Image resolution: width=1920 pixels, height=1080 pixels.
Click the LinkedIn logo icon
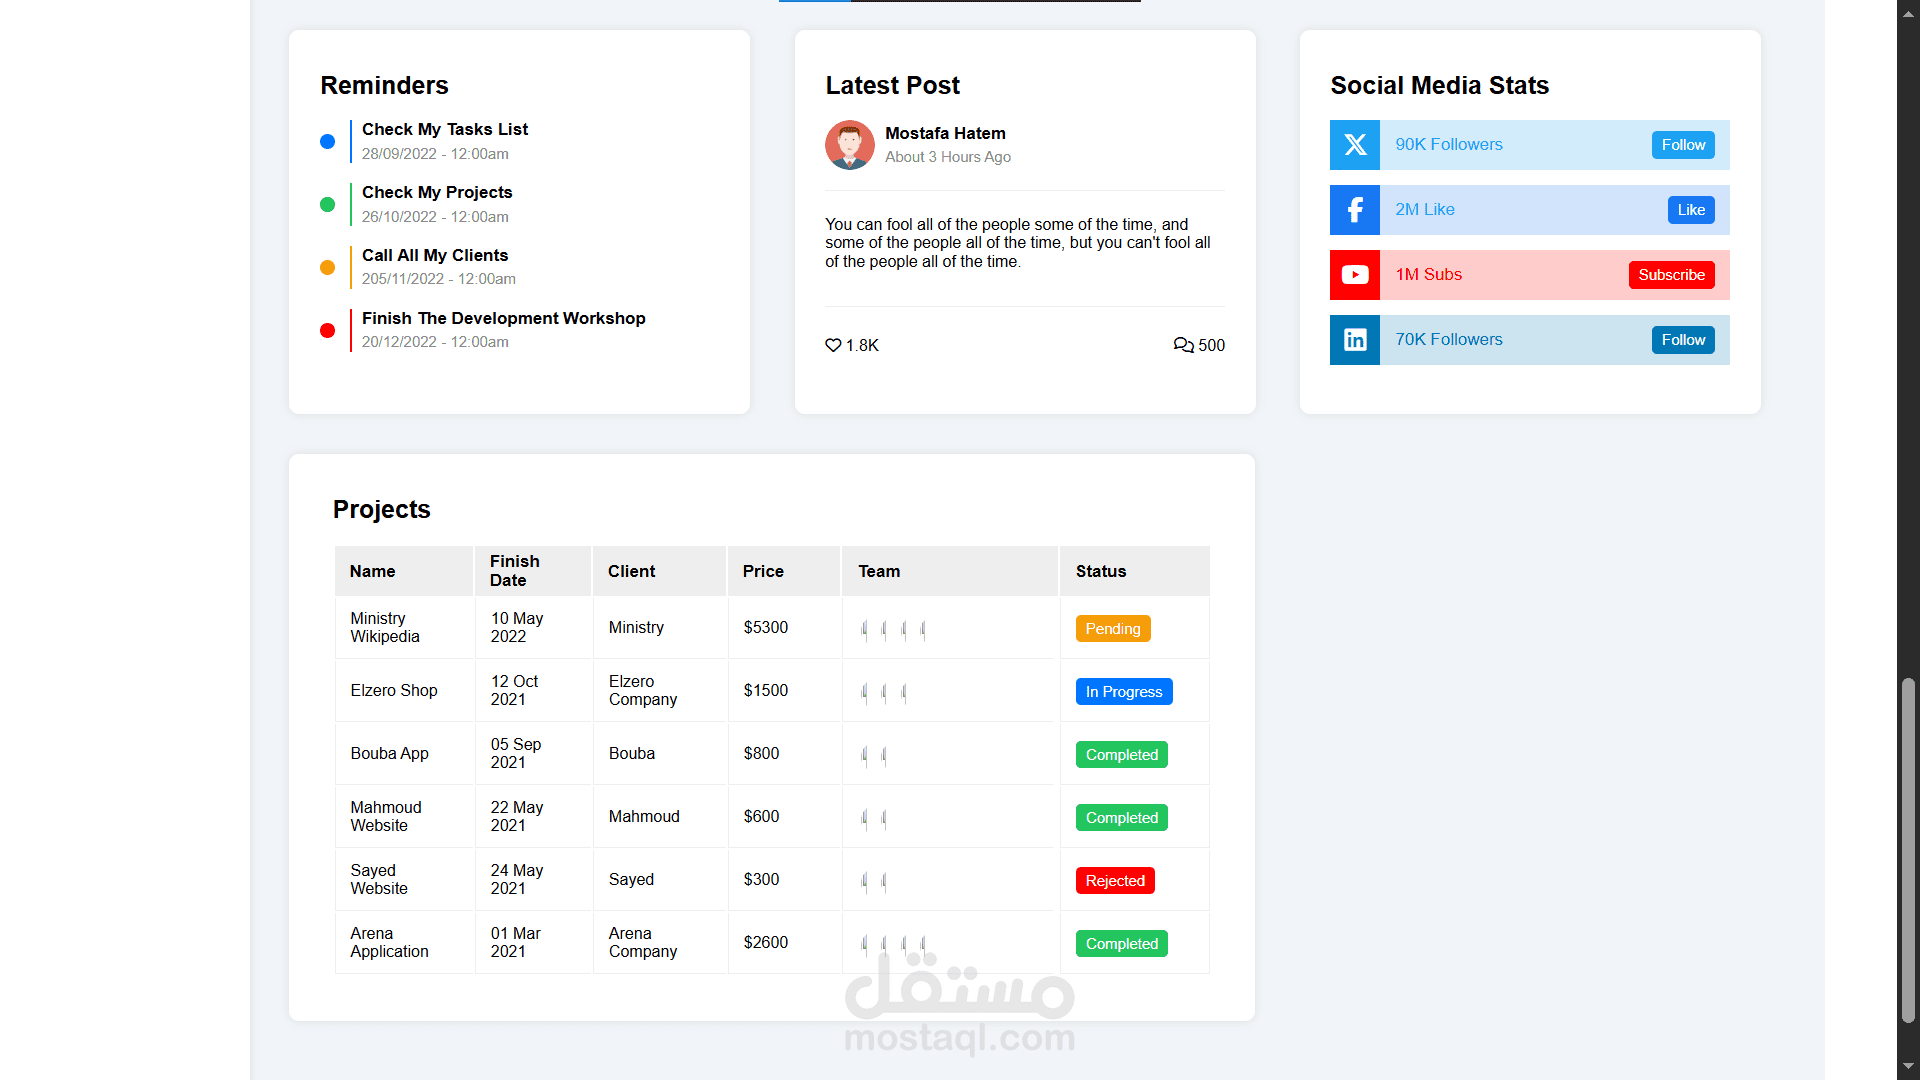pyautogui.click(x=1355, y=340)
